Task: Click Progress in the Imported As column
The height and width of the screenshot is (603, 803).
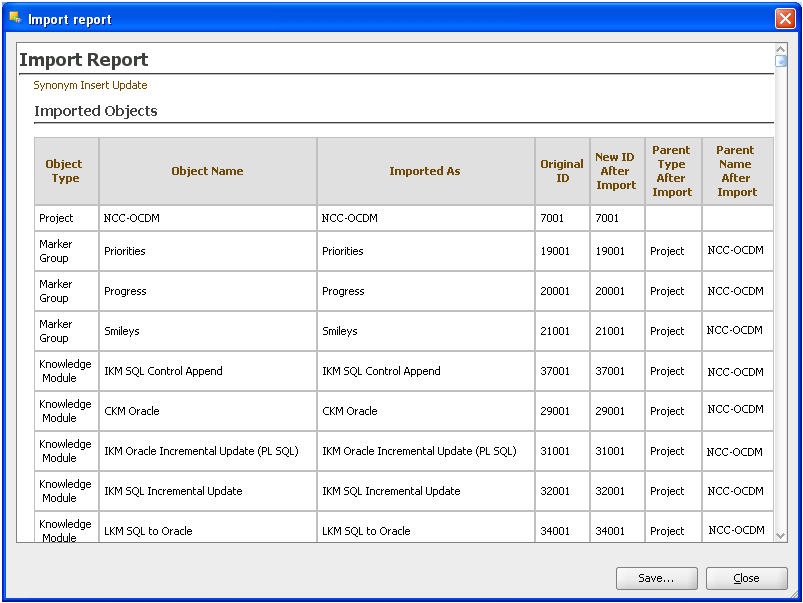Action: coord(343,291)
